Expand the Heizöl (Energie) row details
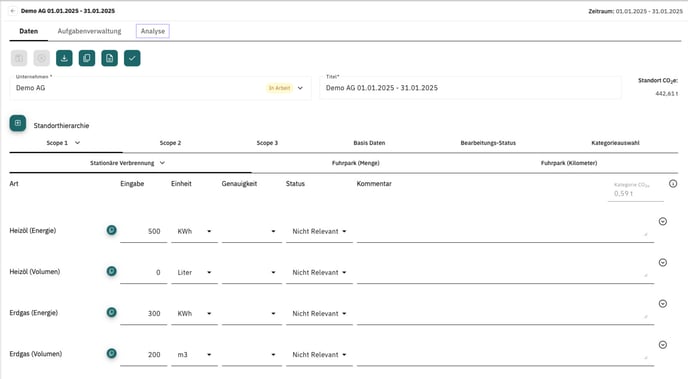The width and height of the screenshot is (688, 379). tap(663, 221)
